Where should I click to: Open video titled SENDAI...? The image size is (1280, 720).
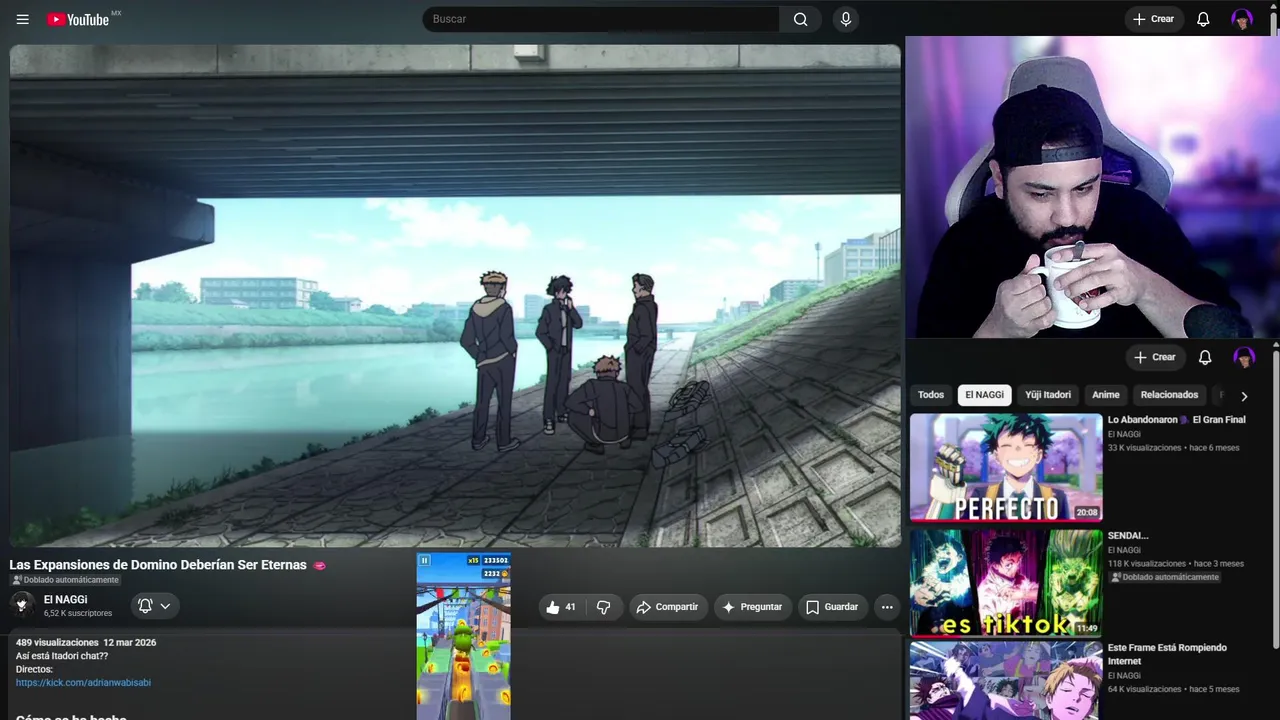(x=1128, y=536)
